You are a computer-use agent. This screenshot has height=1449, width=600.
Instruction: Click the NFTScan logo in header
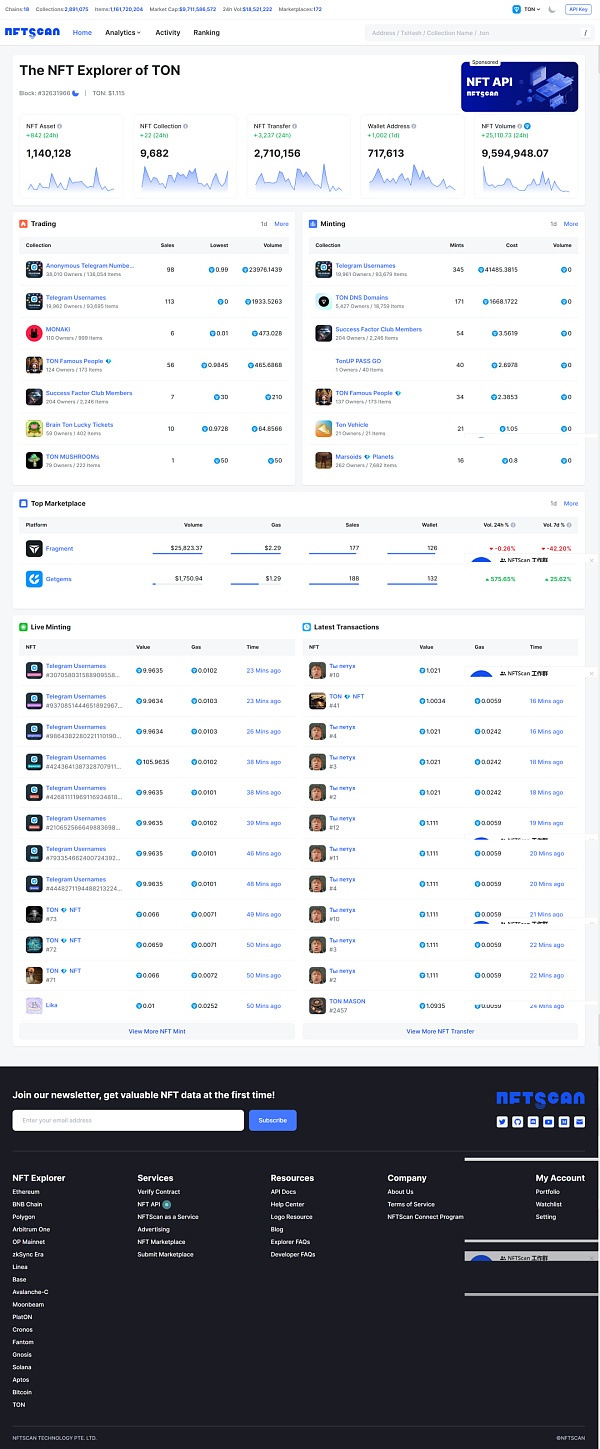(x=32, y=32)
